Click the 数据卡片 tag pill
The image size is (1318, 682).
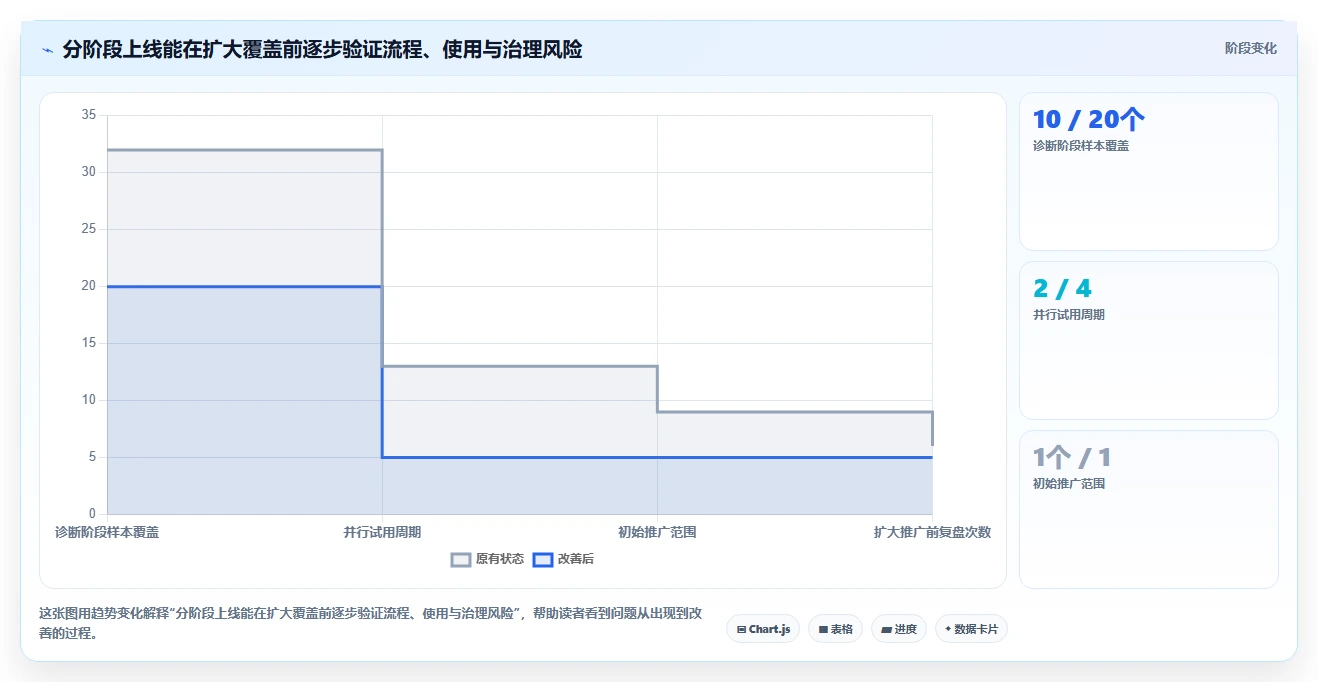(971, 629)
